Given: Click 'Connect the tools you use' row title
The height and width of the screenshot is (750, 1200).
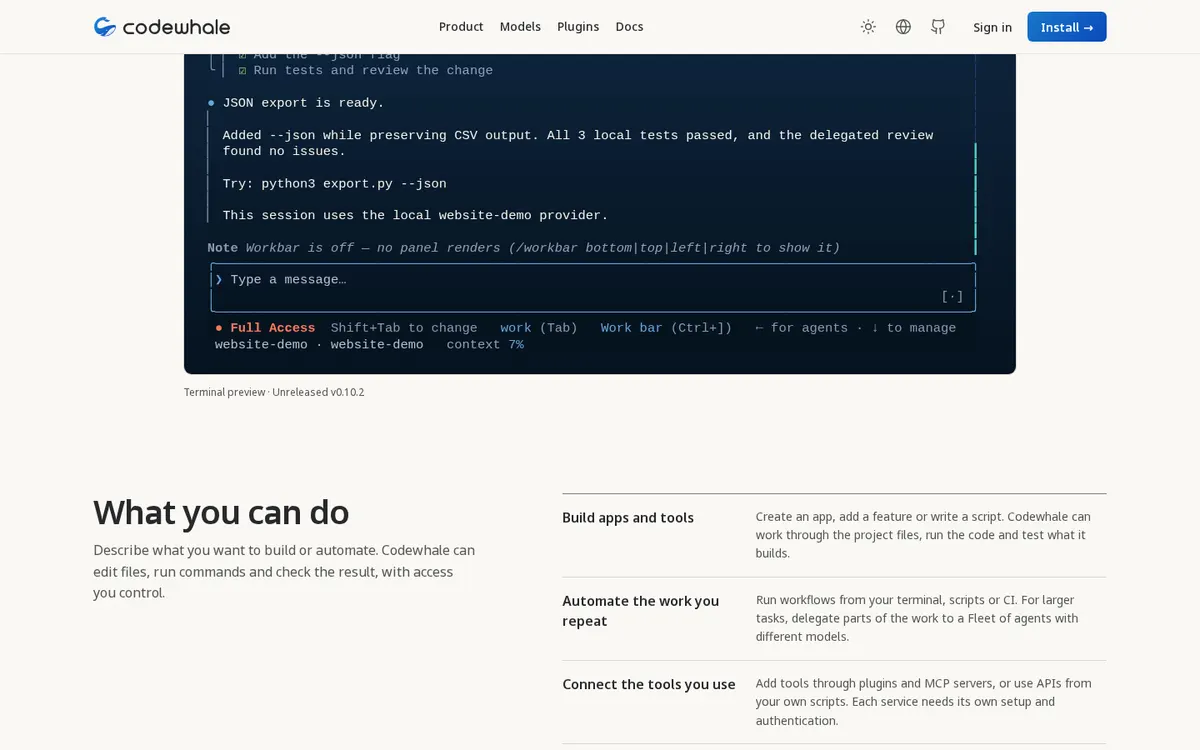Looking at the screenshot, I should pyautogui.click(x=649, y=685).
